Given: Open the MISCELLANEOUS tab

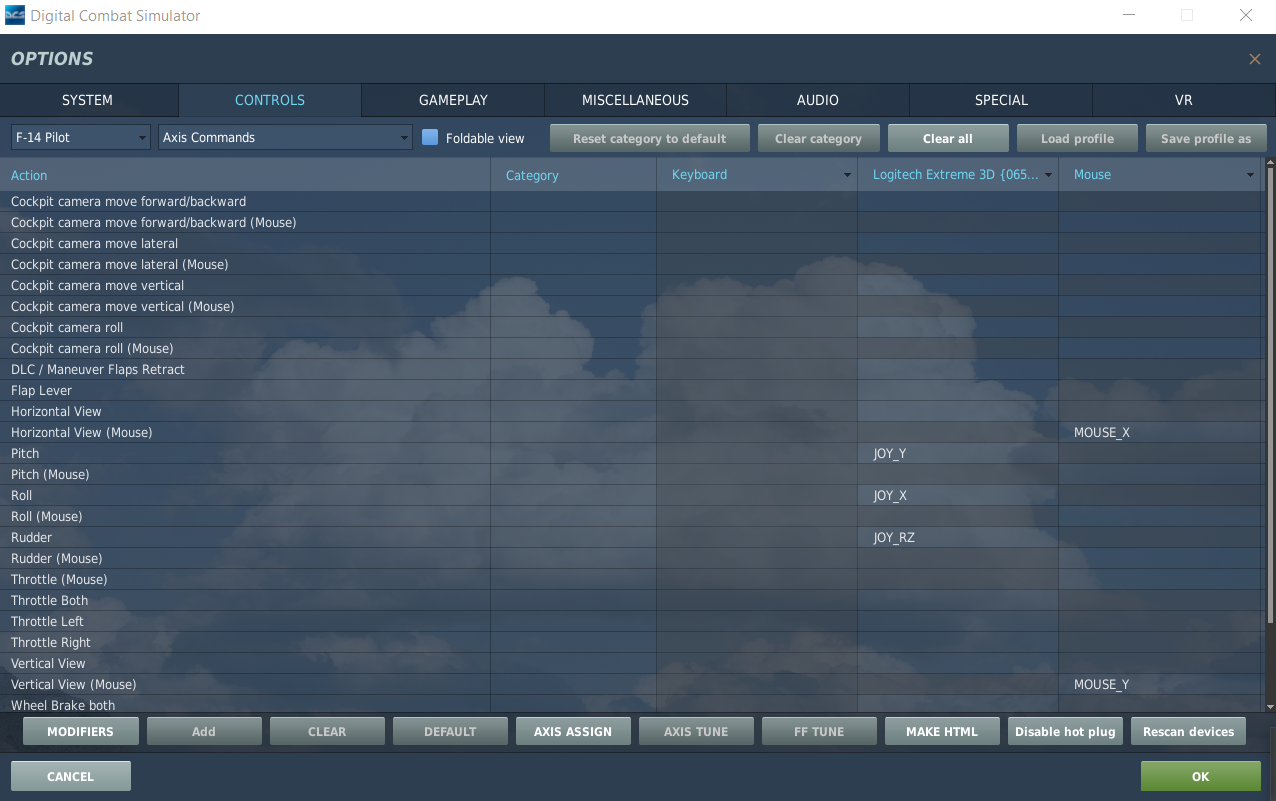Looking at the screenshot, I should coord(636,100).
